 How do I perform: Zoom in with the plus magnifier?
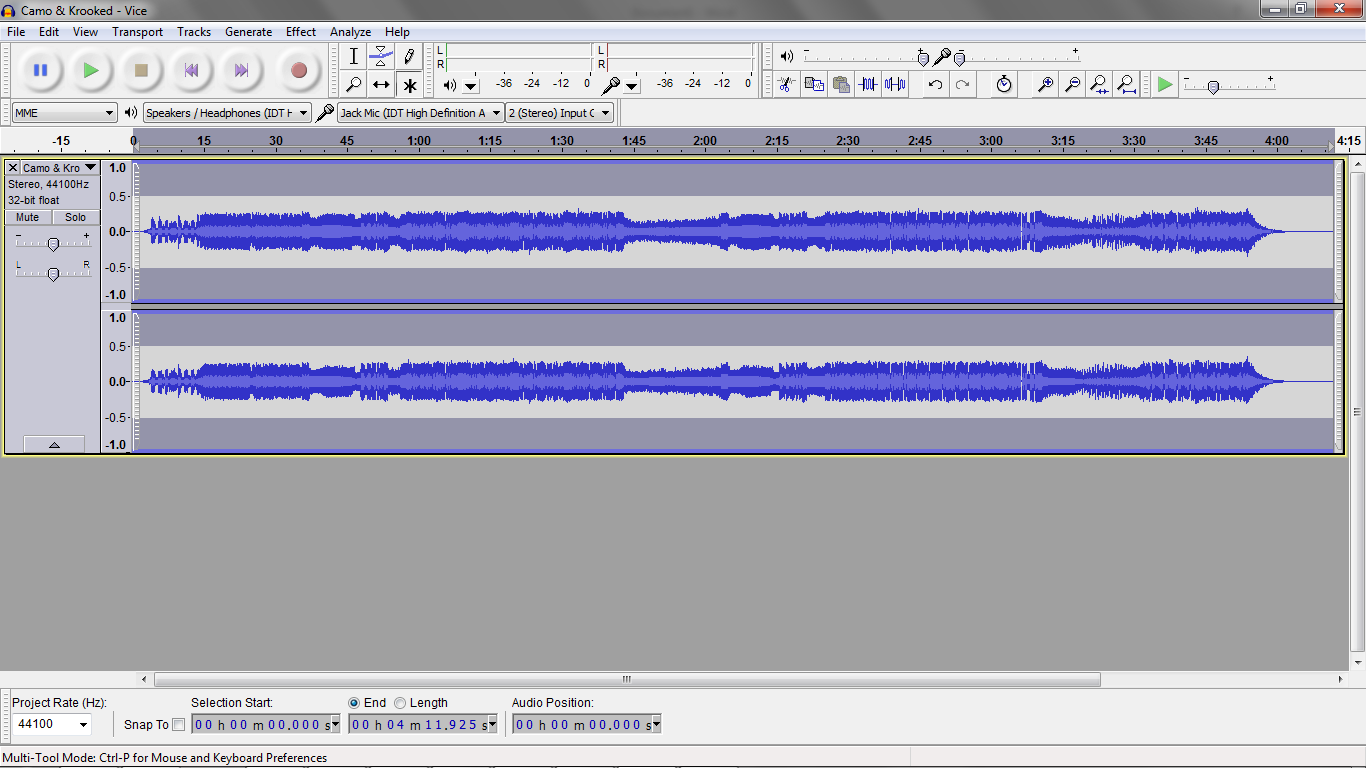point(1045,84)
